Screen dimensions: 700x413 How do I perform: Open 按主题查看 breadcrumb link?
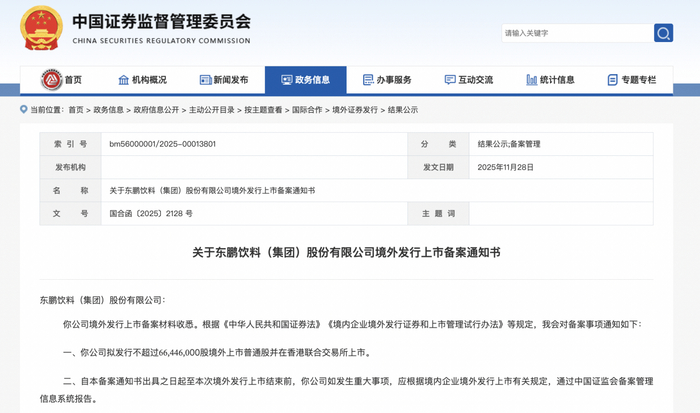tap(263, 110)
